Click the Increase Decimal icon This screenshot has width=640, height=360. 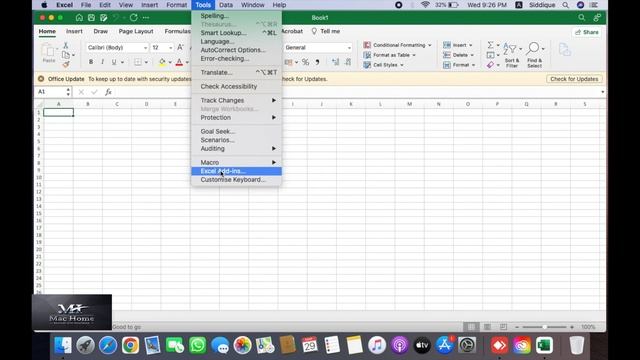pos(335,62)
